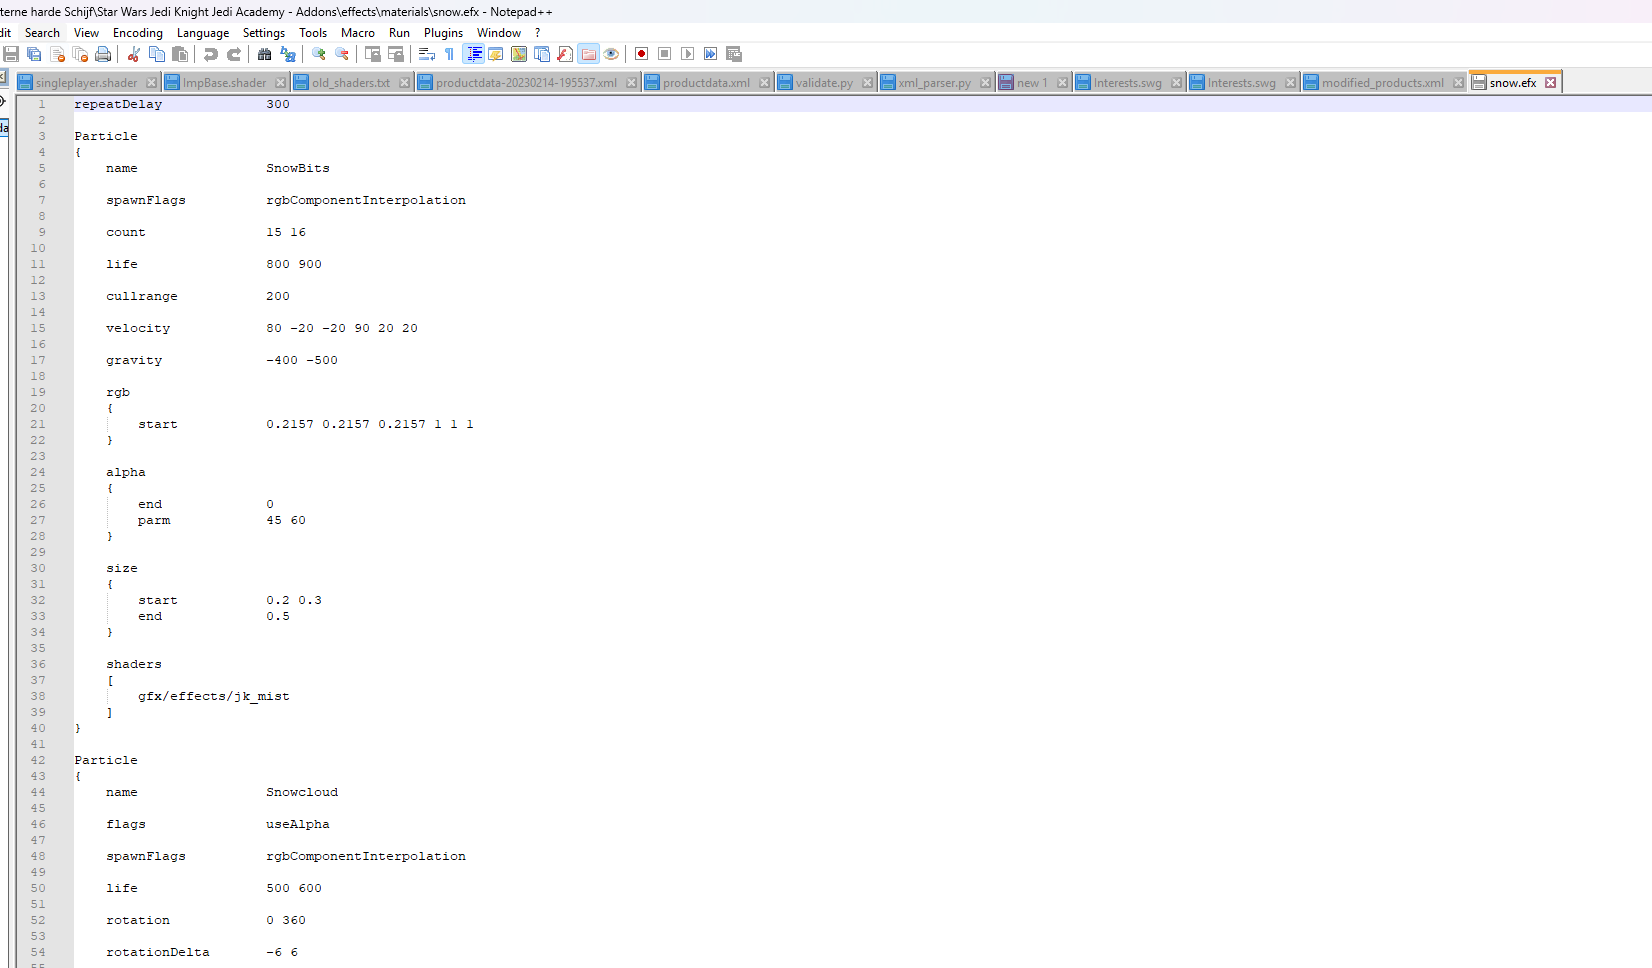This screenshot has width=1652, height=968.
Task: Open the Run menu
Action: (x=399, y=33)
